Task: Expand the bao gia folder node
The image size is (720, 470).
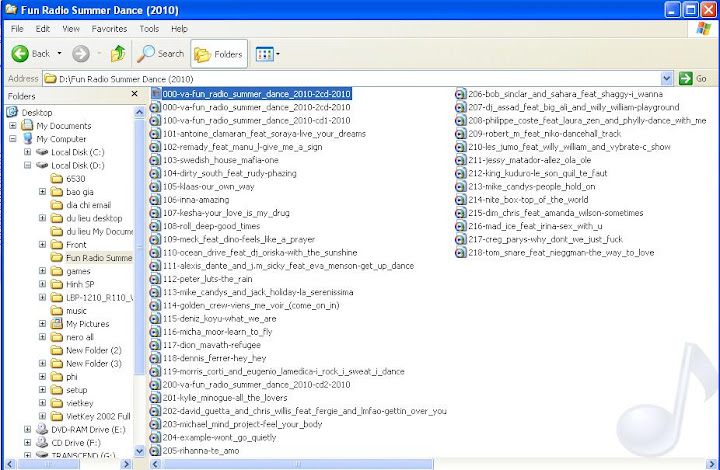Action: click(x=42, y=191)
